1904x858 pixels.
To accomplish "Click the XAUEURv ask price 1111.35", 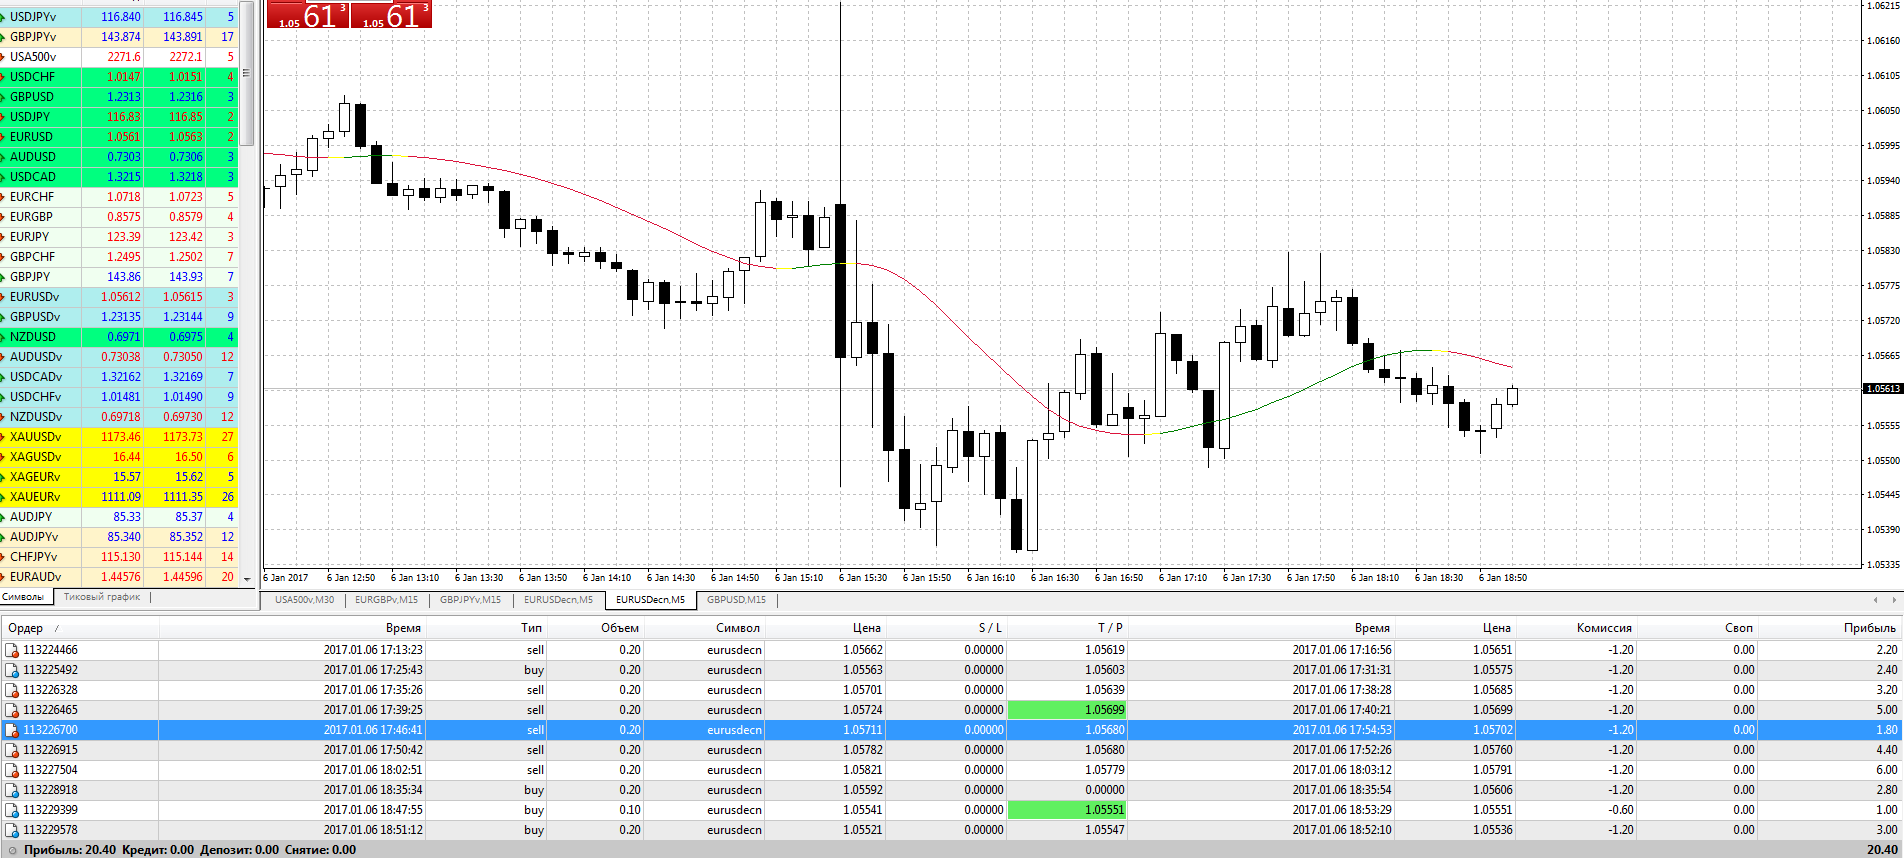I will coord(182,497).
